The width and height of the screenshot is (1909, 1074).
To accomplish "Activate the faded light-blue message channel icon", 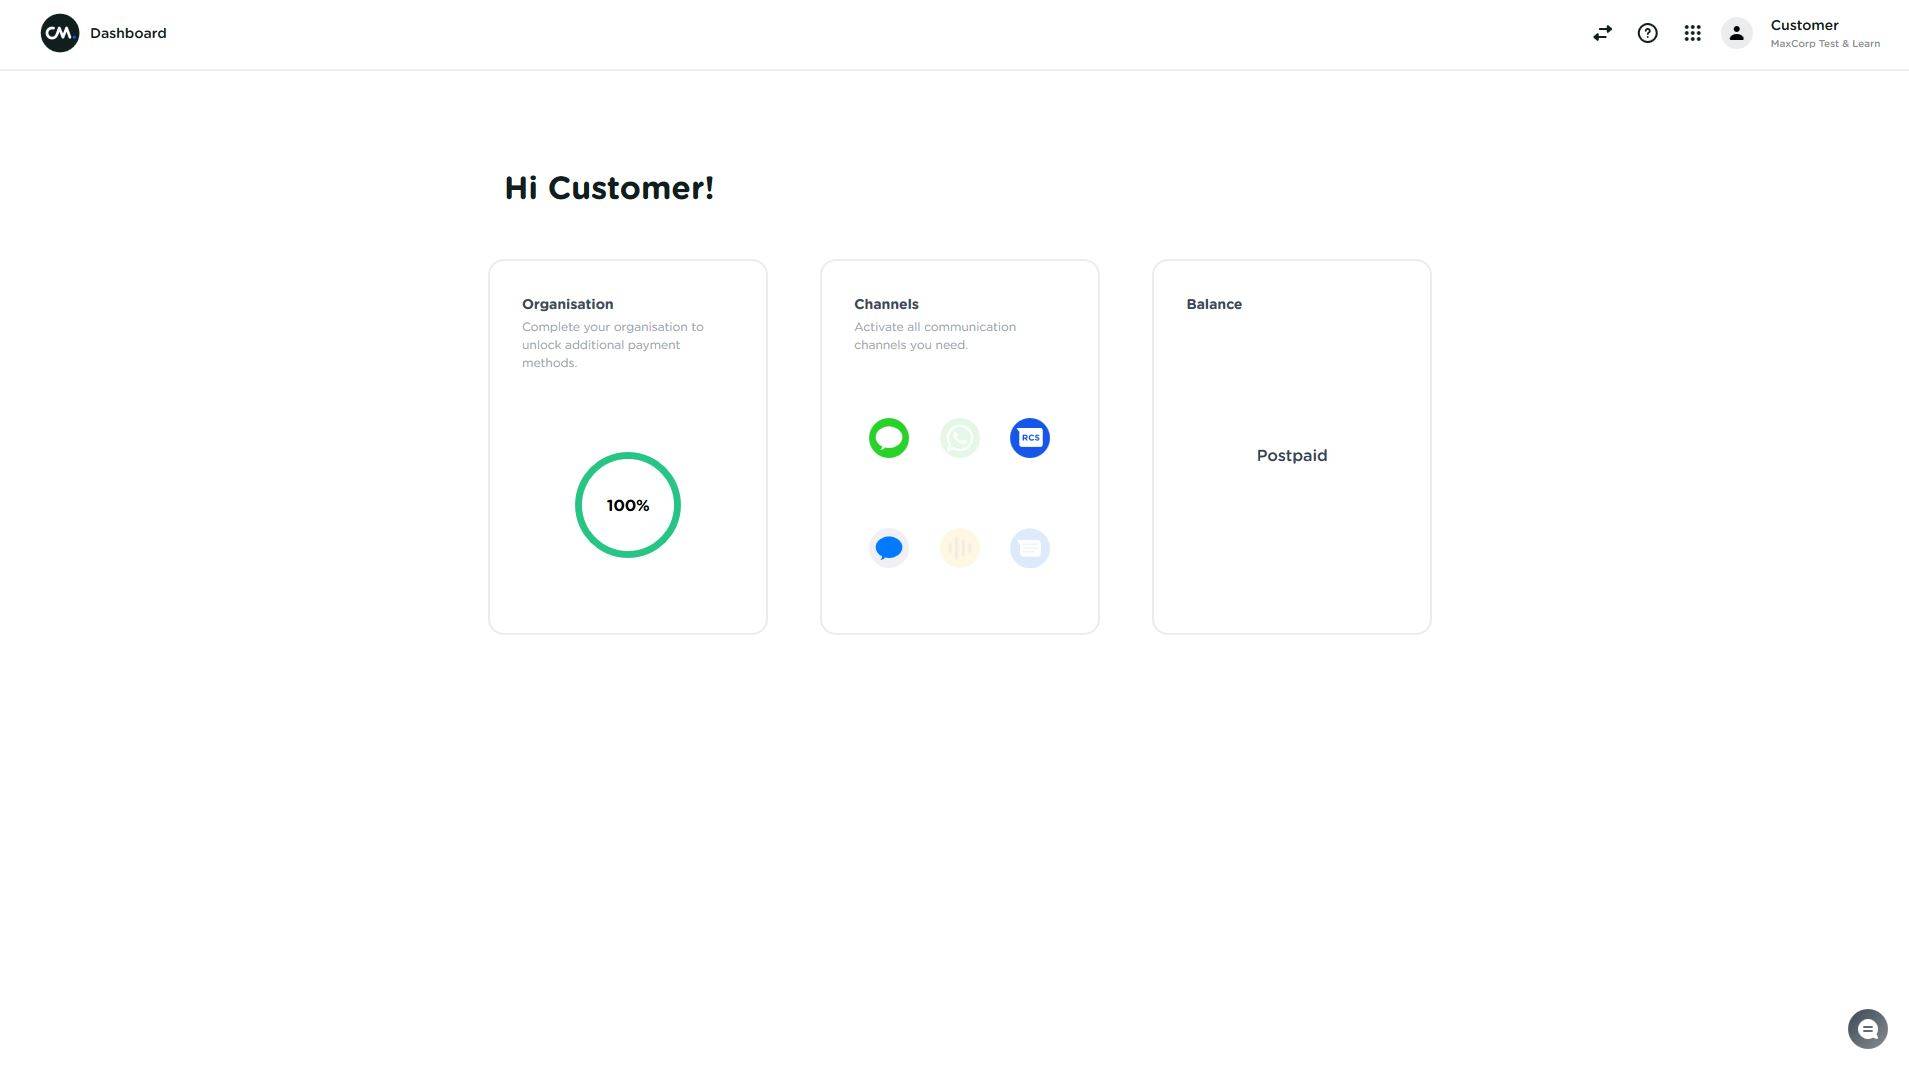I will pos(1029,548).
